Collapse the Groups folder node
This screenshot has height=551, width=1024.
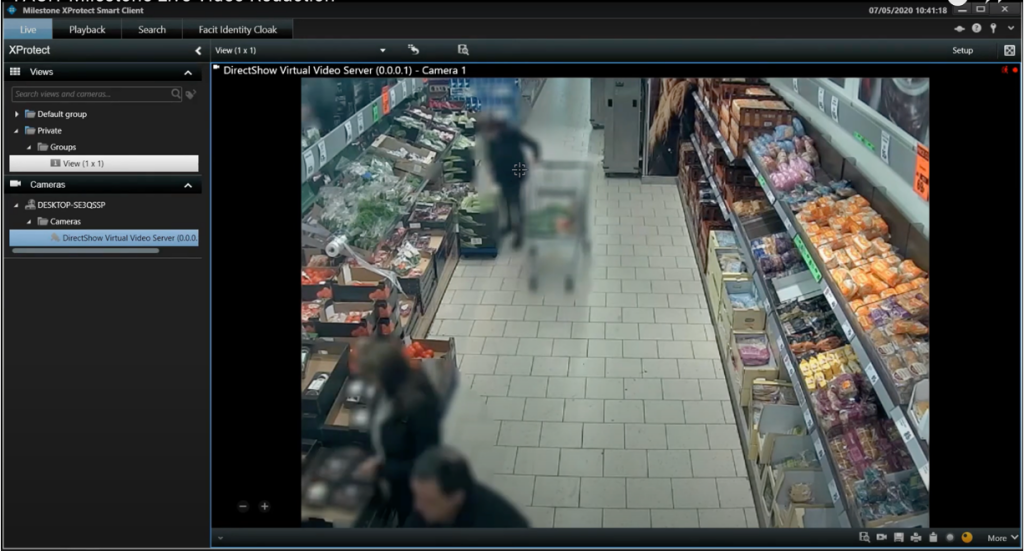[29, 148]
